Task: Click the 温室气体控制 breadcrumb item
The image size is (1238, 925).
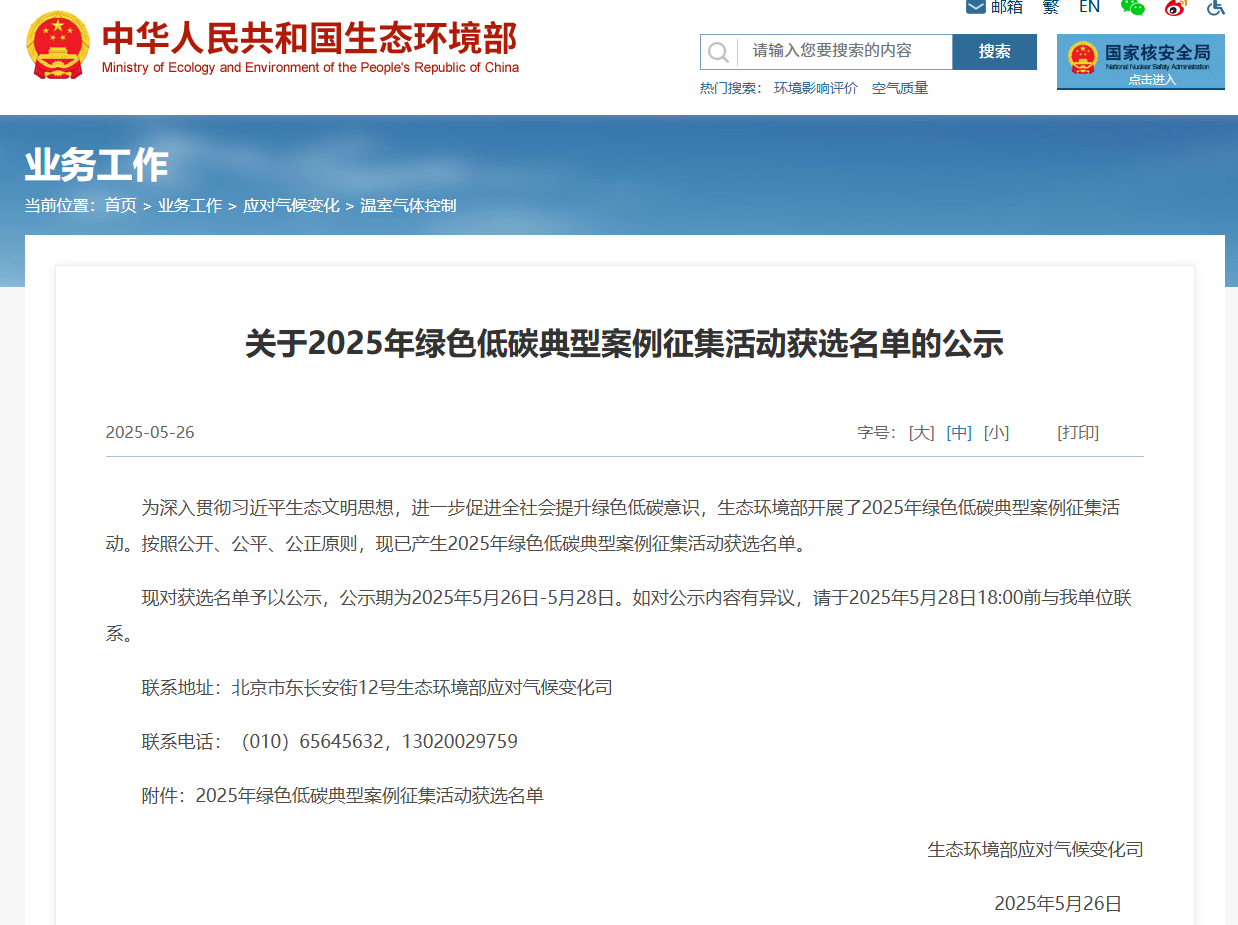Action: point(408,205)
